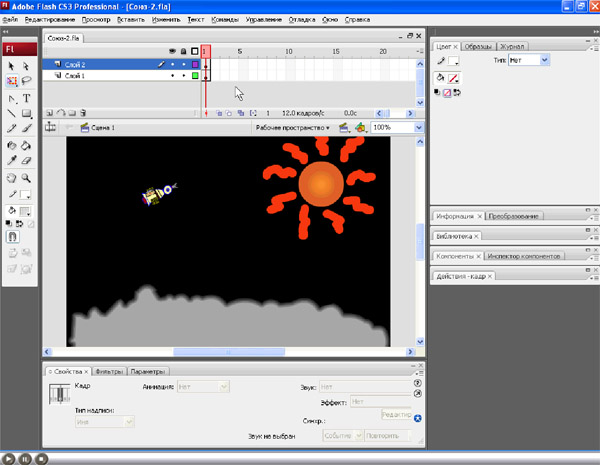This screenshot has width=600, height=465.
Task: Toggle visibility dot for Слой 2
Action: [x=172, y=64]
